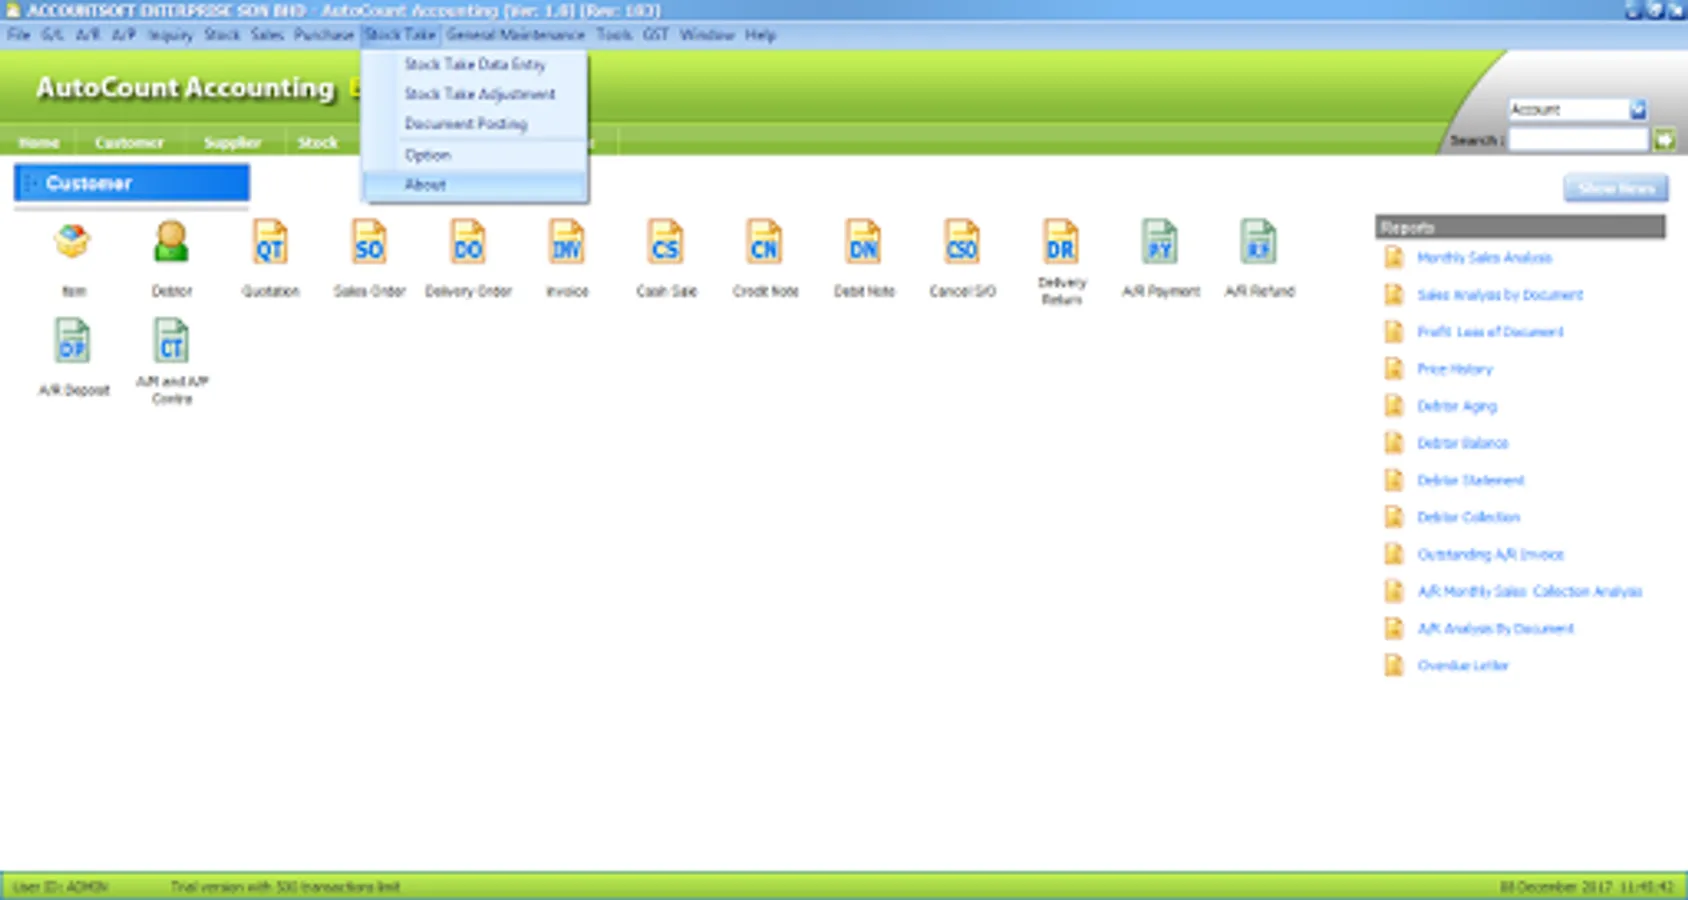Viewport: 1688px width, 900px height.
Task: Open the Debit Note (DN) icon
Action: [864, 242]
